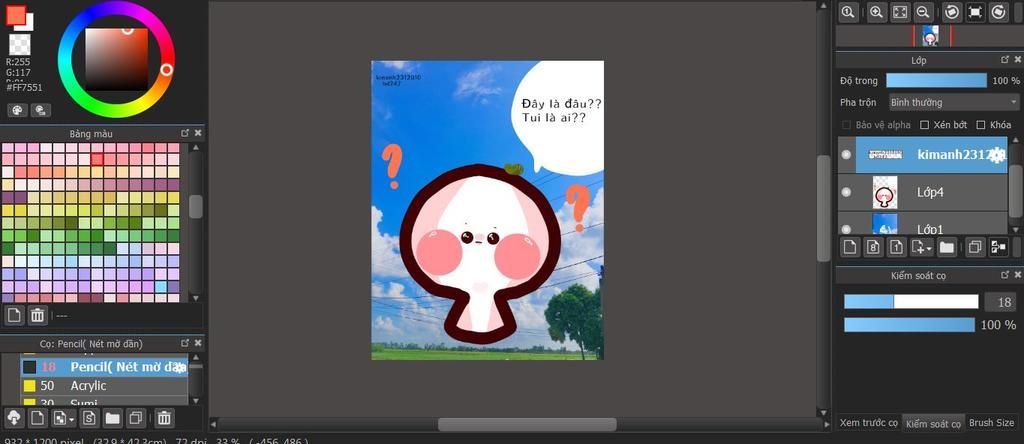Adjust the Độ trong opacity slider
1024x444 pixels.
tap(936, 80)
